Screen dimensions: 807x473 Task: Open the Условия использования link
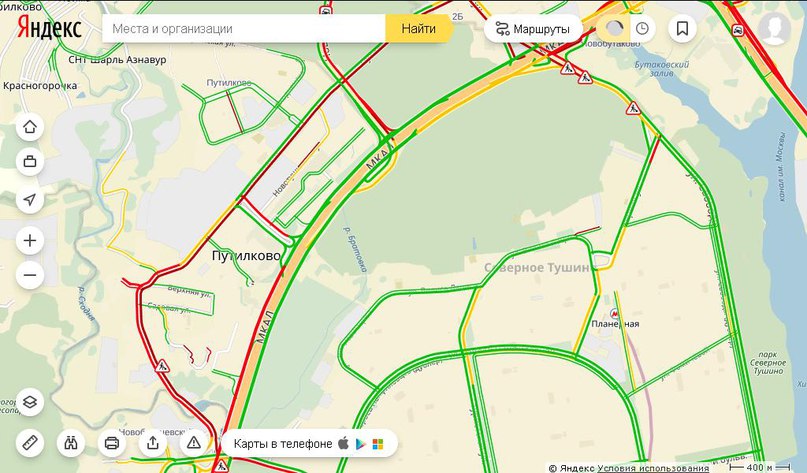click(x=653, y=468)
